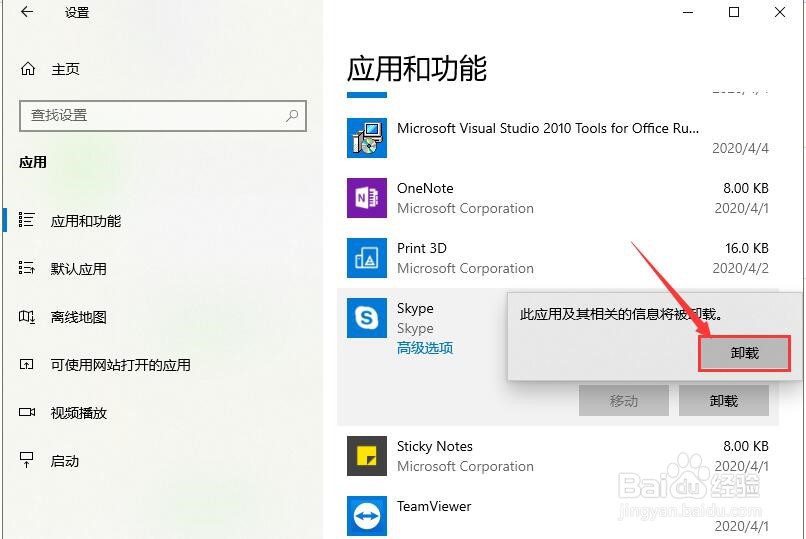This screenshot has width=806, height=539.
Task: Click the 设置 window title
Action: tap(77, 12)
